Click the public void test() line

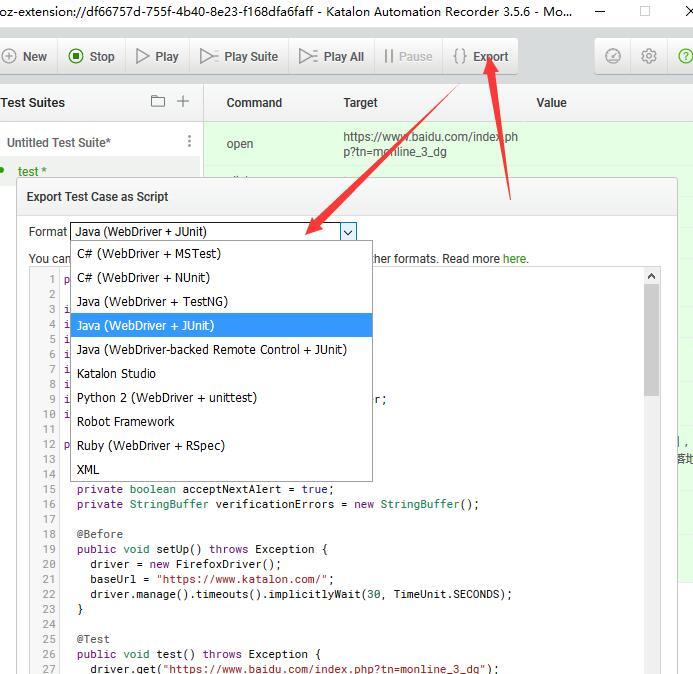(199, 655)
